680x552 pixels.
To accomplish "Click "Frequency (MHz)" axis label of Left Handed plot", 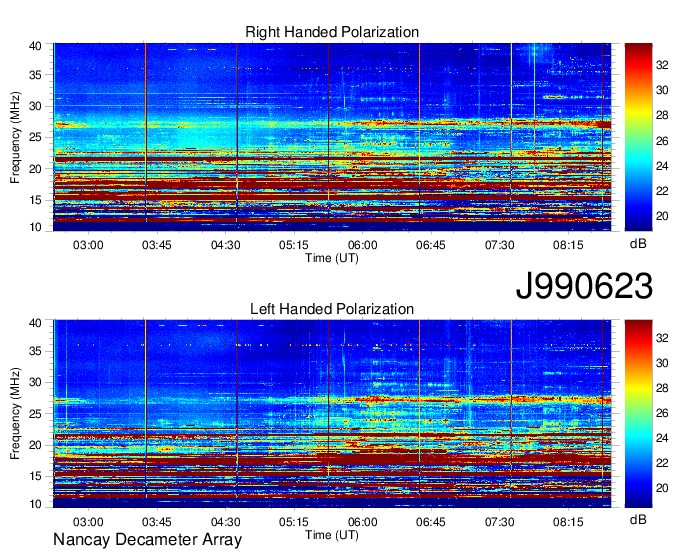I will [15, 414].
